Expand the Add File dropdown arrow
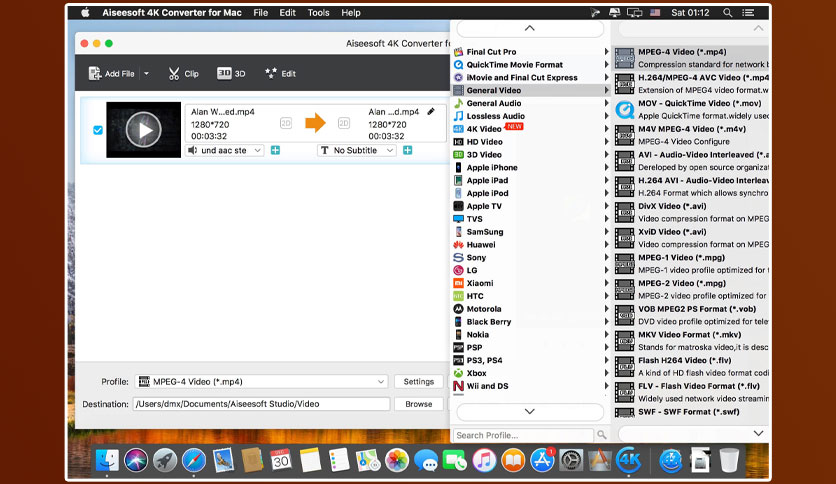Viewport: 836px width, 484px height. [146, 74]
